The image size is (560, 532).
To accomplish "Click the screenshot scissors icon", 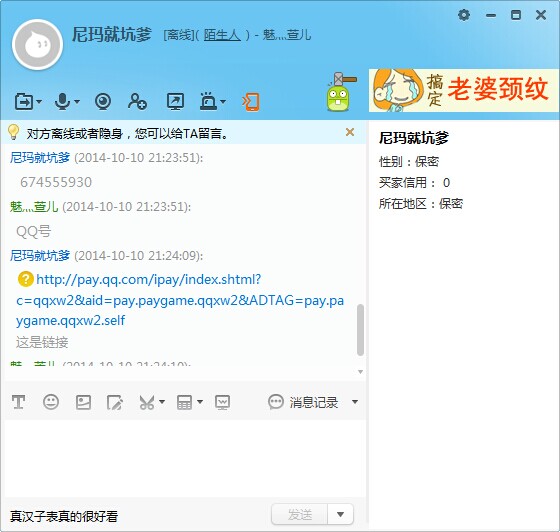I will pos(146,402).
